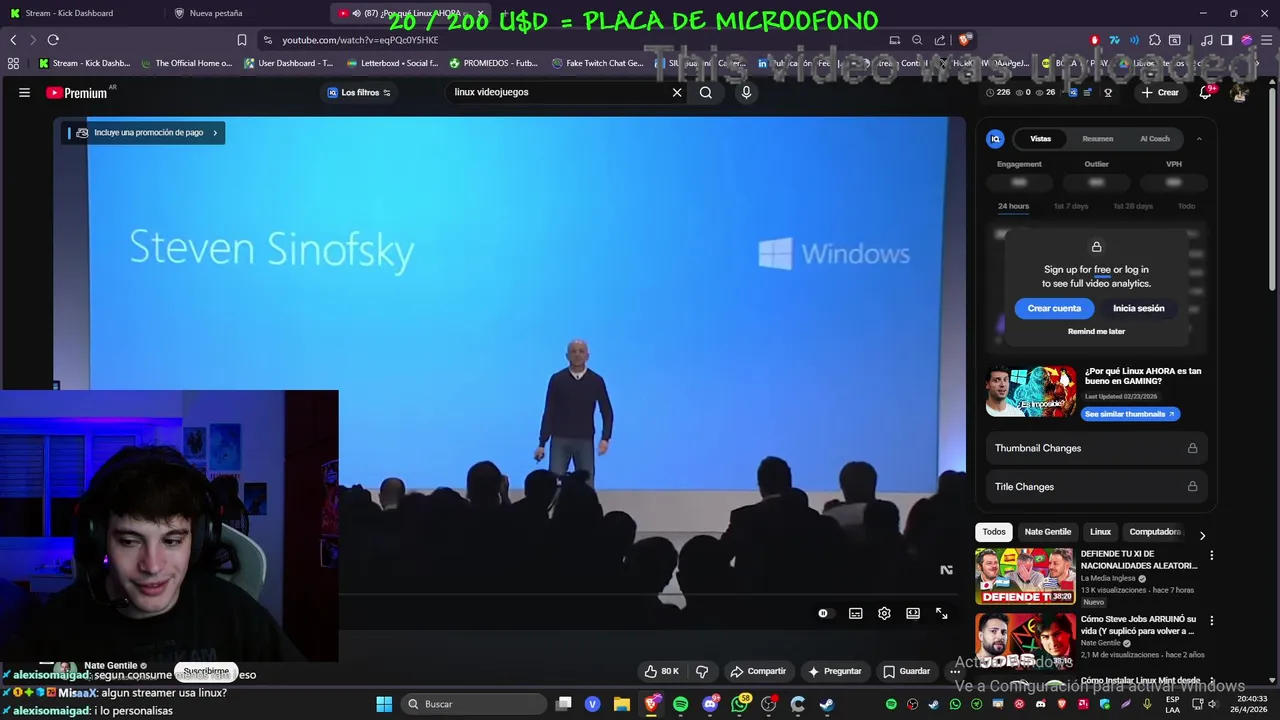Click 'Remind me later' link
Viewport: 1280px width, 720px height.
[x=1096, y=331]
